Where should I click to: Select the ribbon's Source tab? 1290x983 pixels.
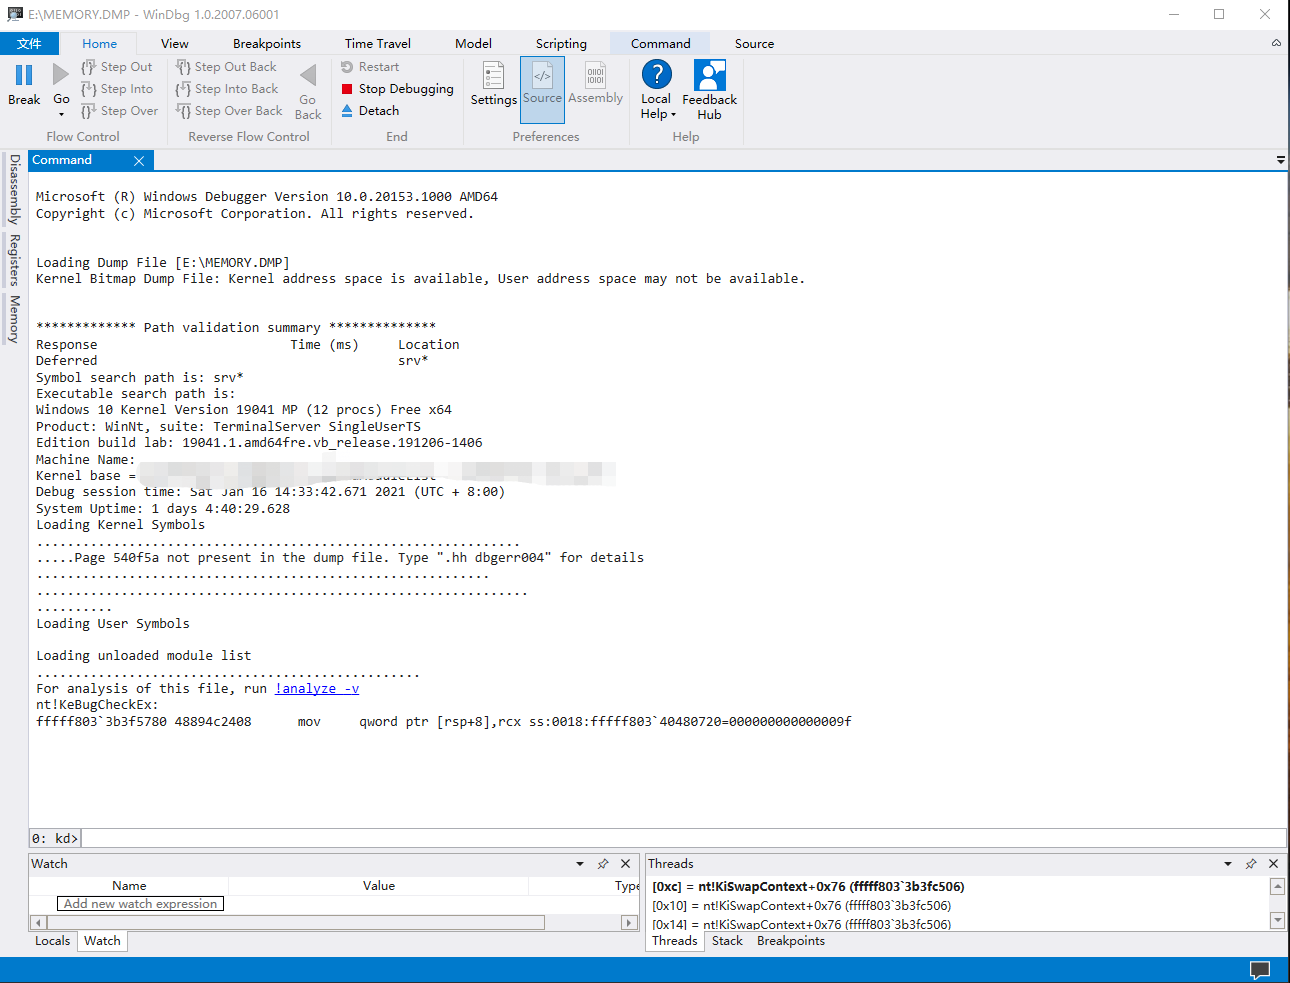pyautogui.click(x=754, y=43)
